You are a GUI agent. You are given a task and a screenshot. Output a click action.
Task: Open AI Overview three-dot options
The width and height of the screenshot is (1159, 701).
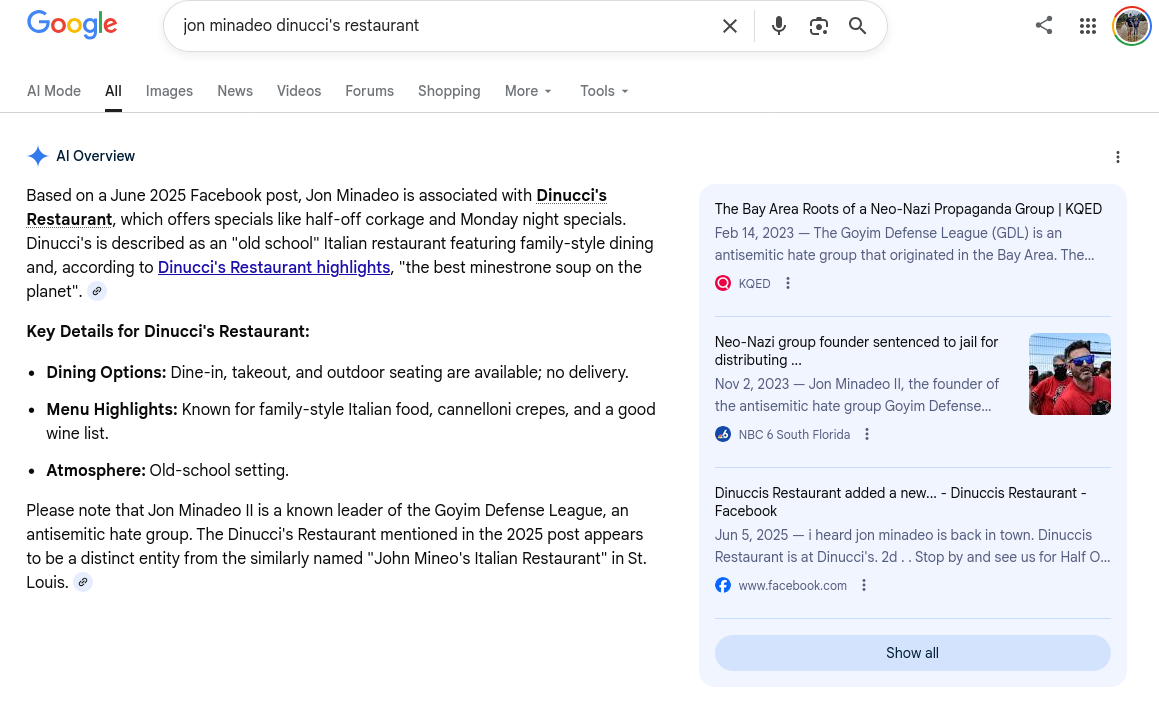[x=1118, y=157]
